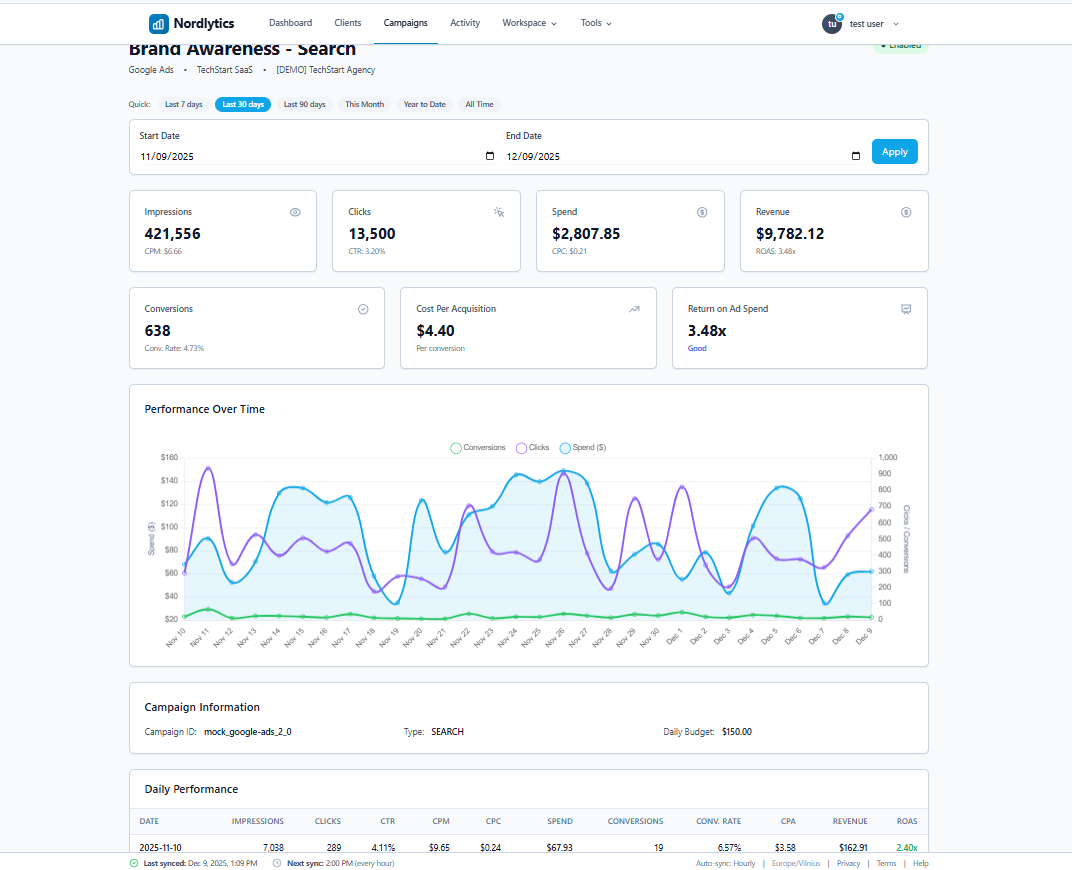Click the dollar icon on the Spend card
The image size is (1072, 870).
coord(702,212)
